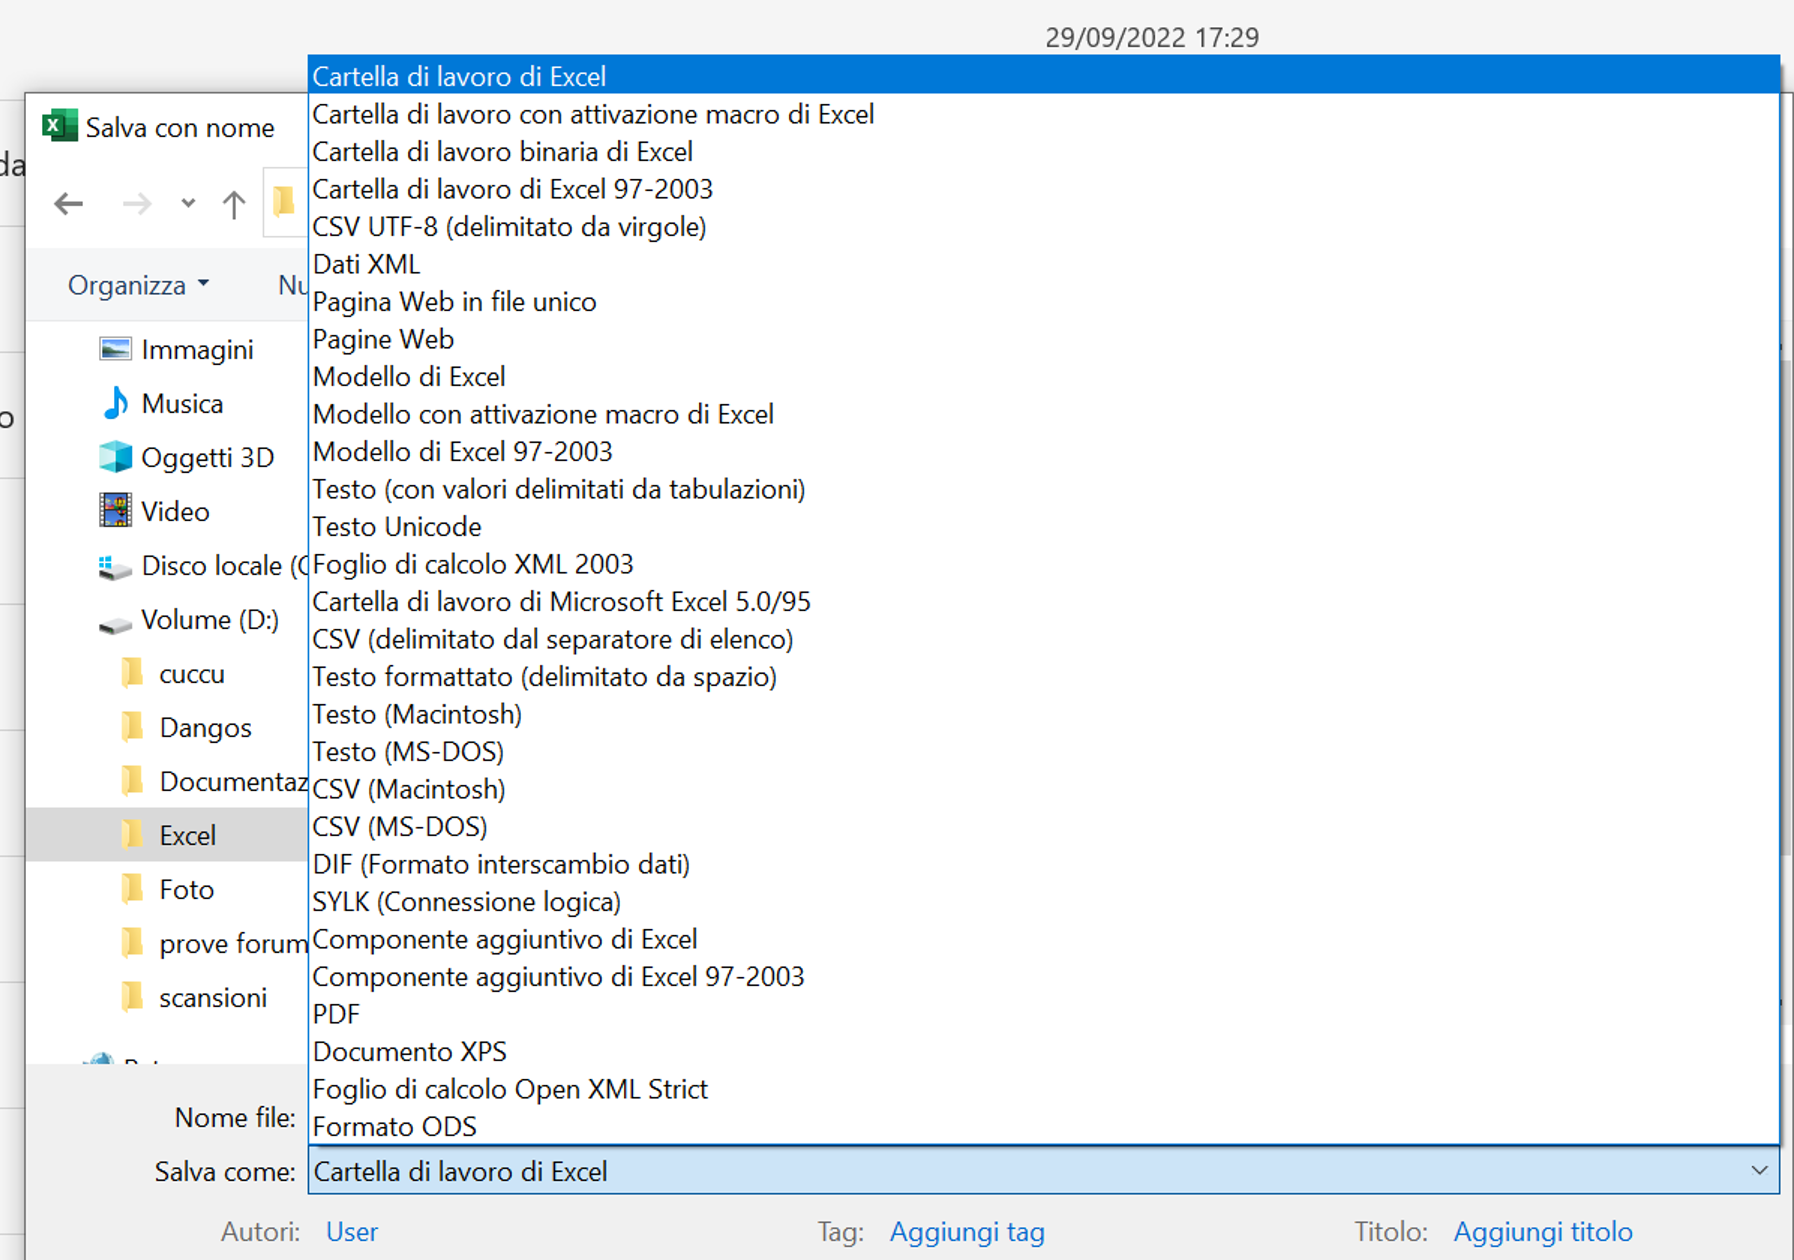Select SYLK (Connessione logica)
1794x1260 pixels.
(x=1044, y=901)
